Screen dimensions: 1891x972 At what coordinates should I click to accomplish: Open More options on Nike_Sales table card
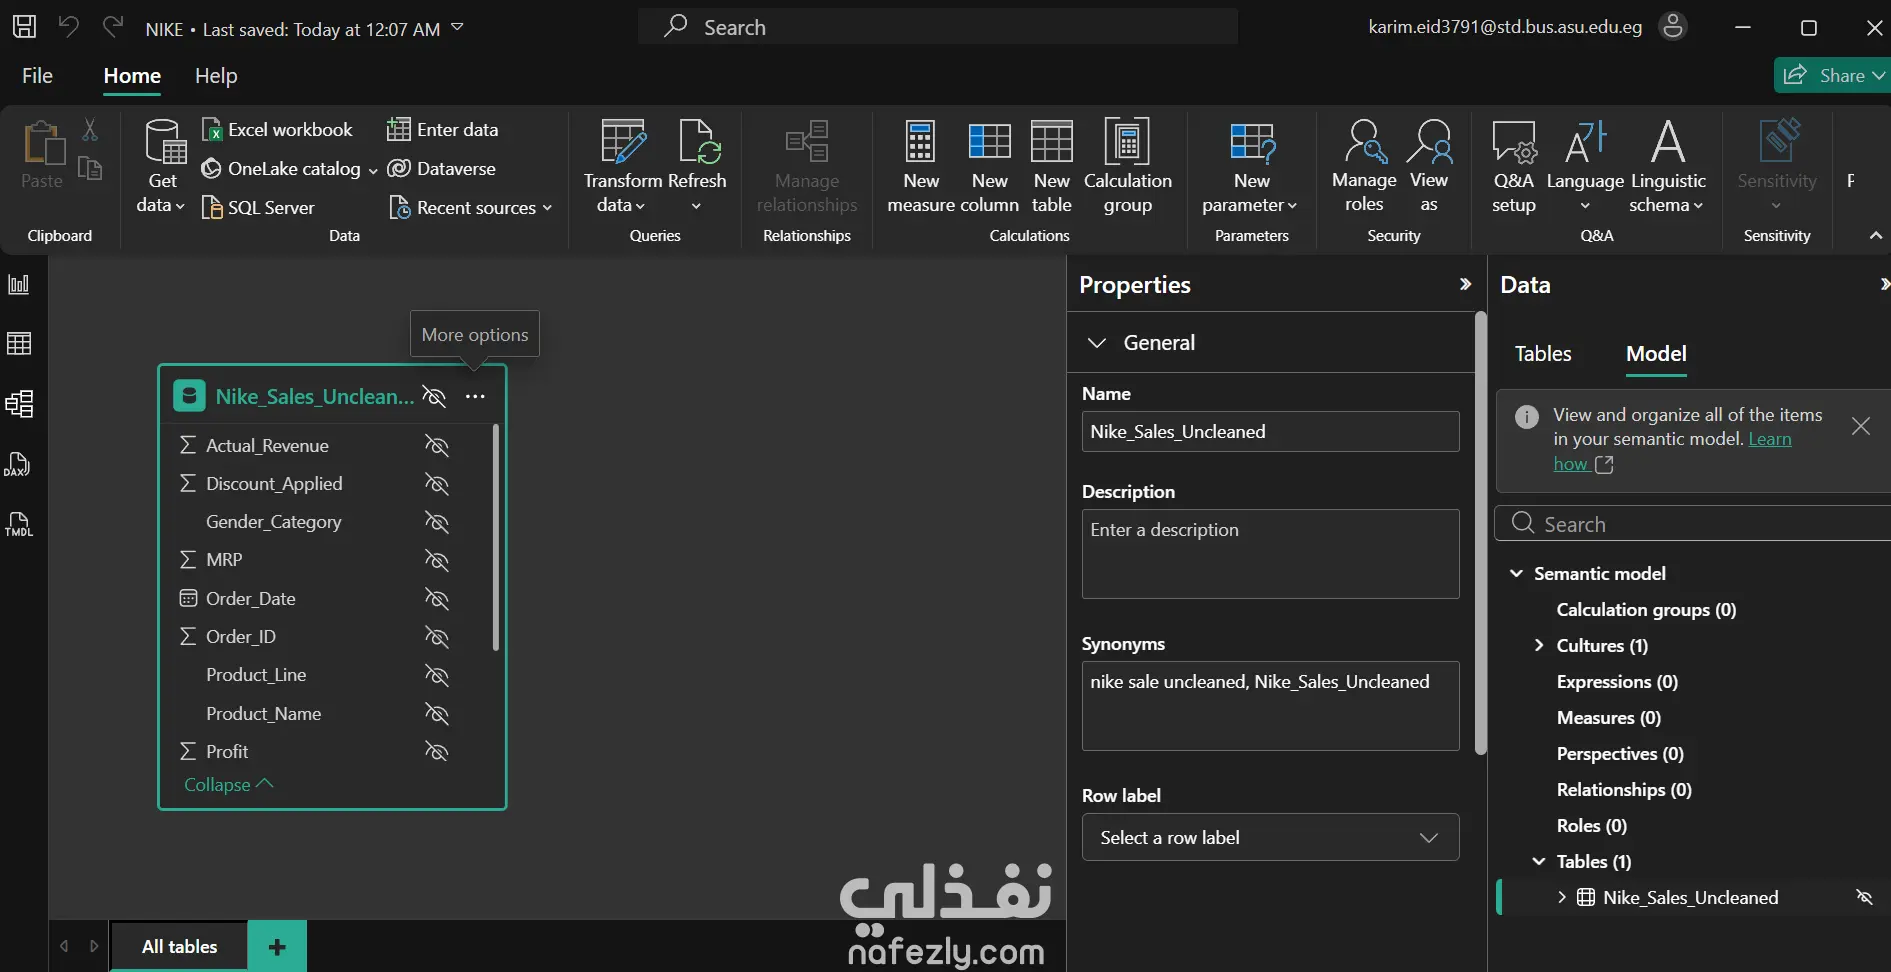pos(475,397)
